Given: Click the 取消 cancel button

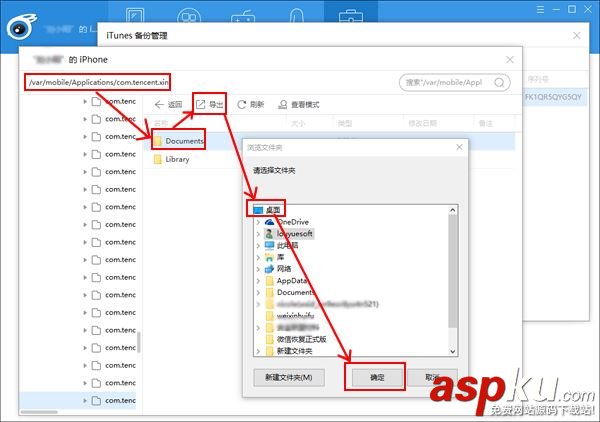Looking at the screenshot, I should point(432,378).
